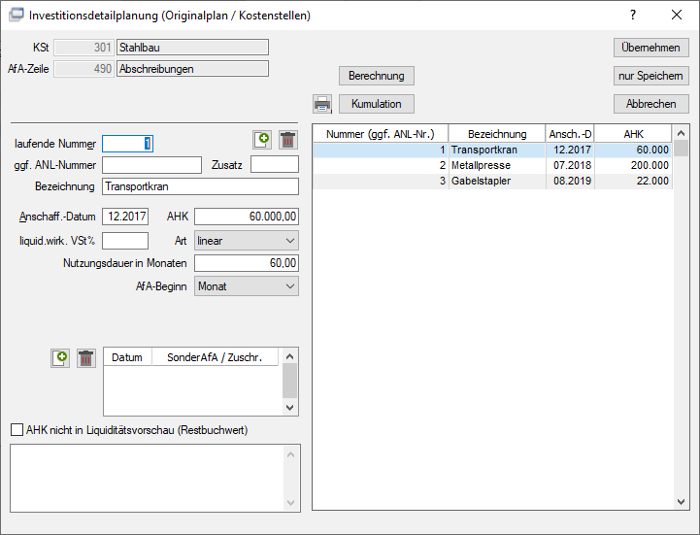The image size is (700, 535).
Task: Click the Abbrechen button
Action: point(651,104)
